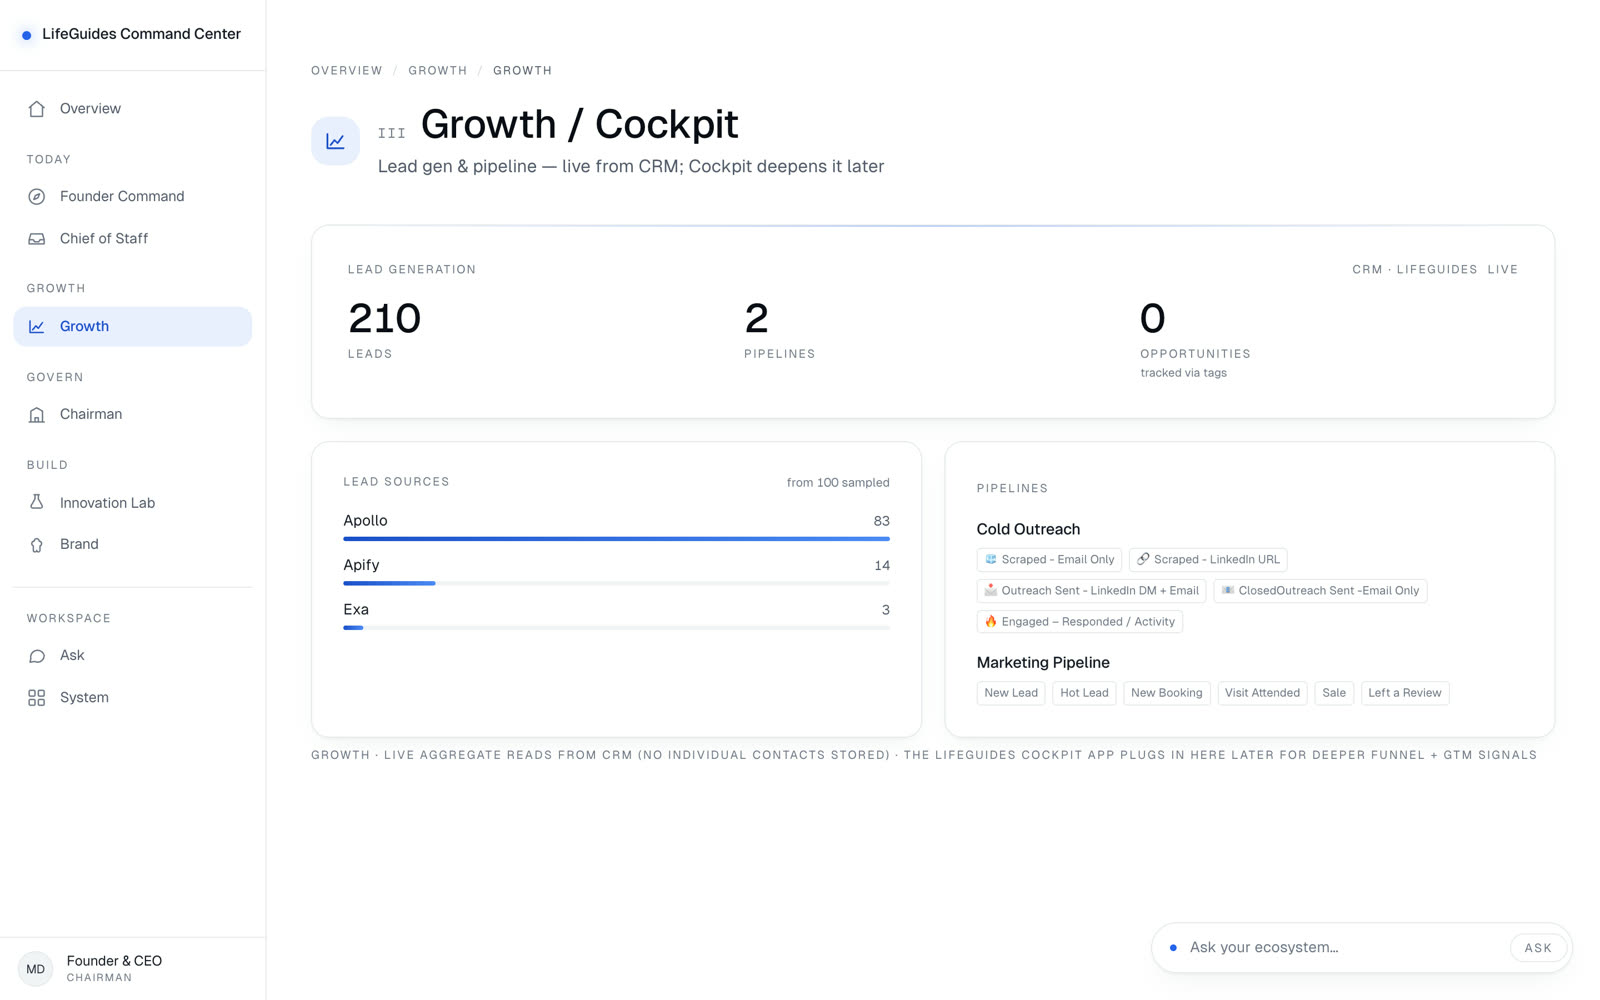Viewport: 1600px width, 1000px height.
Task: Click the Scraped - Email Only tag
Action: pos(1049,560)
